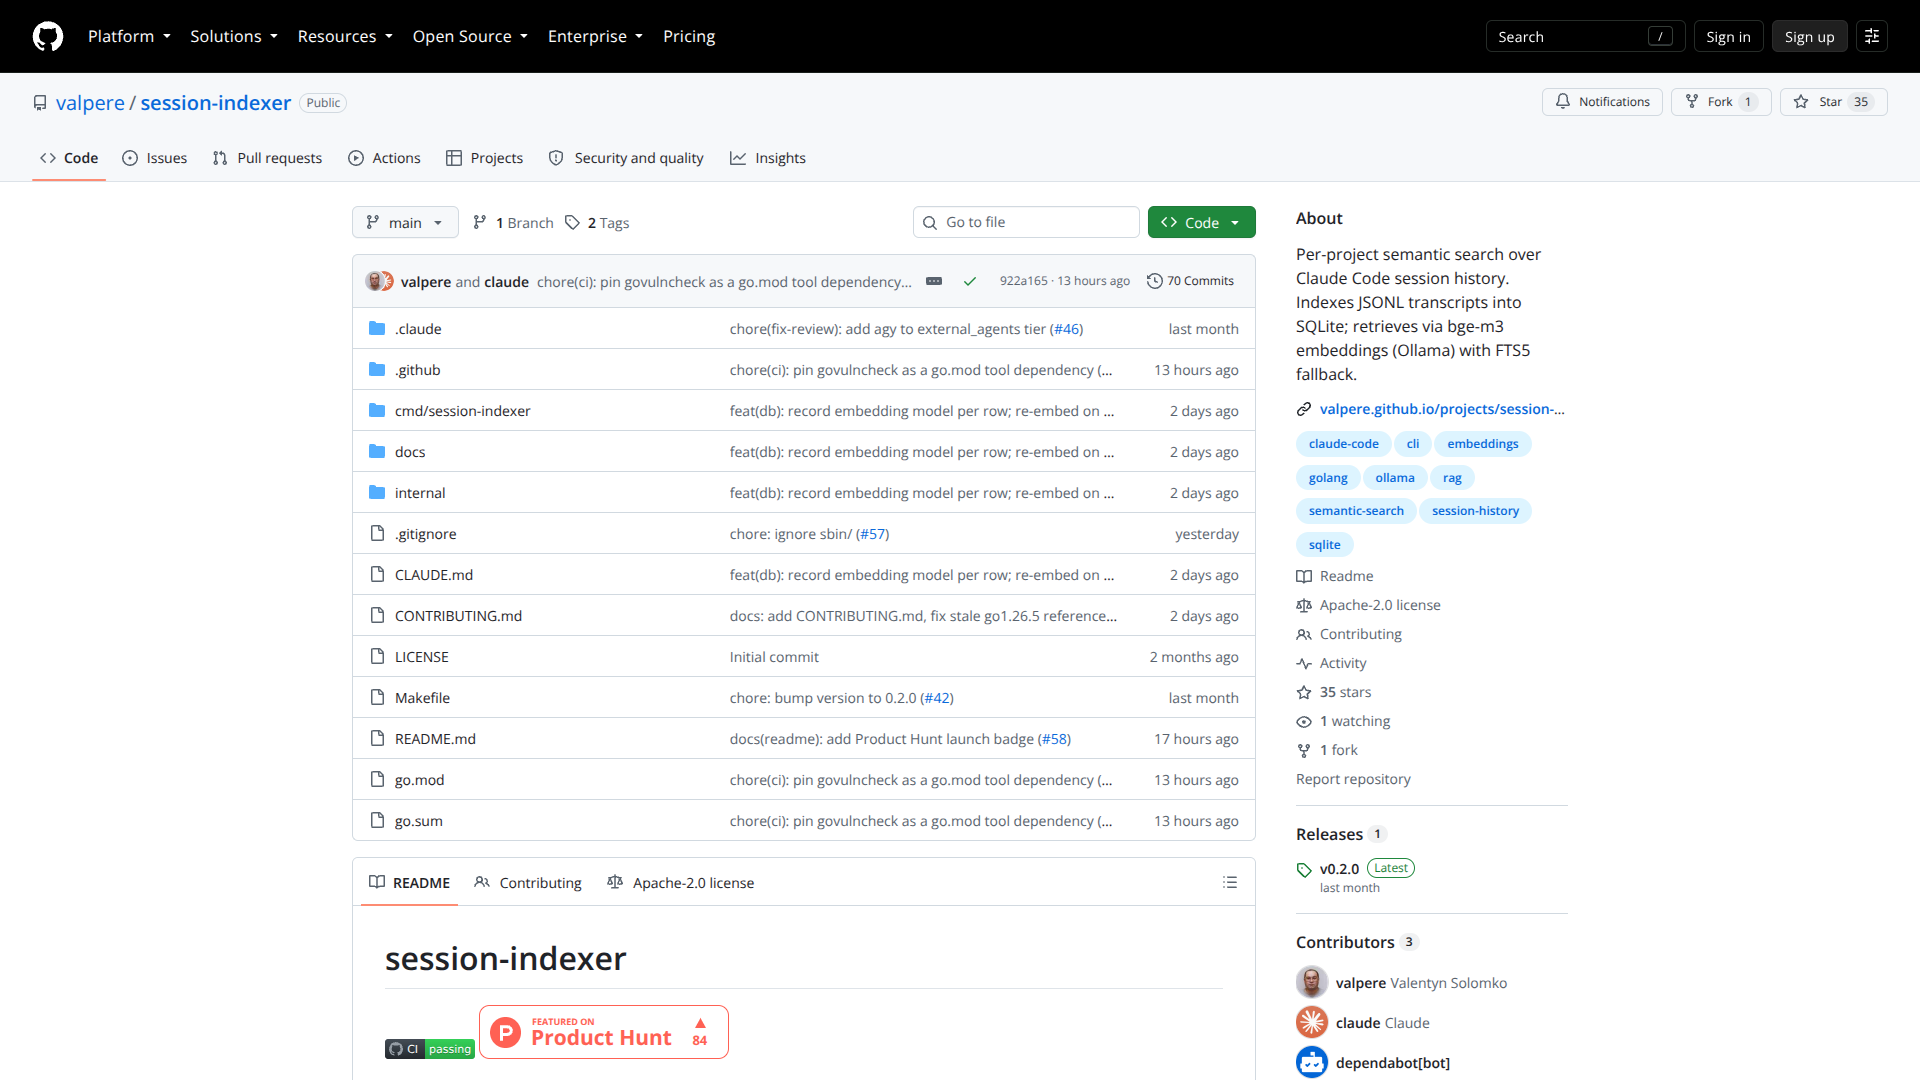Click the LICENSE file icon
This screenshot has width=1920, height=1080.
377,656
